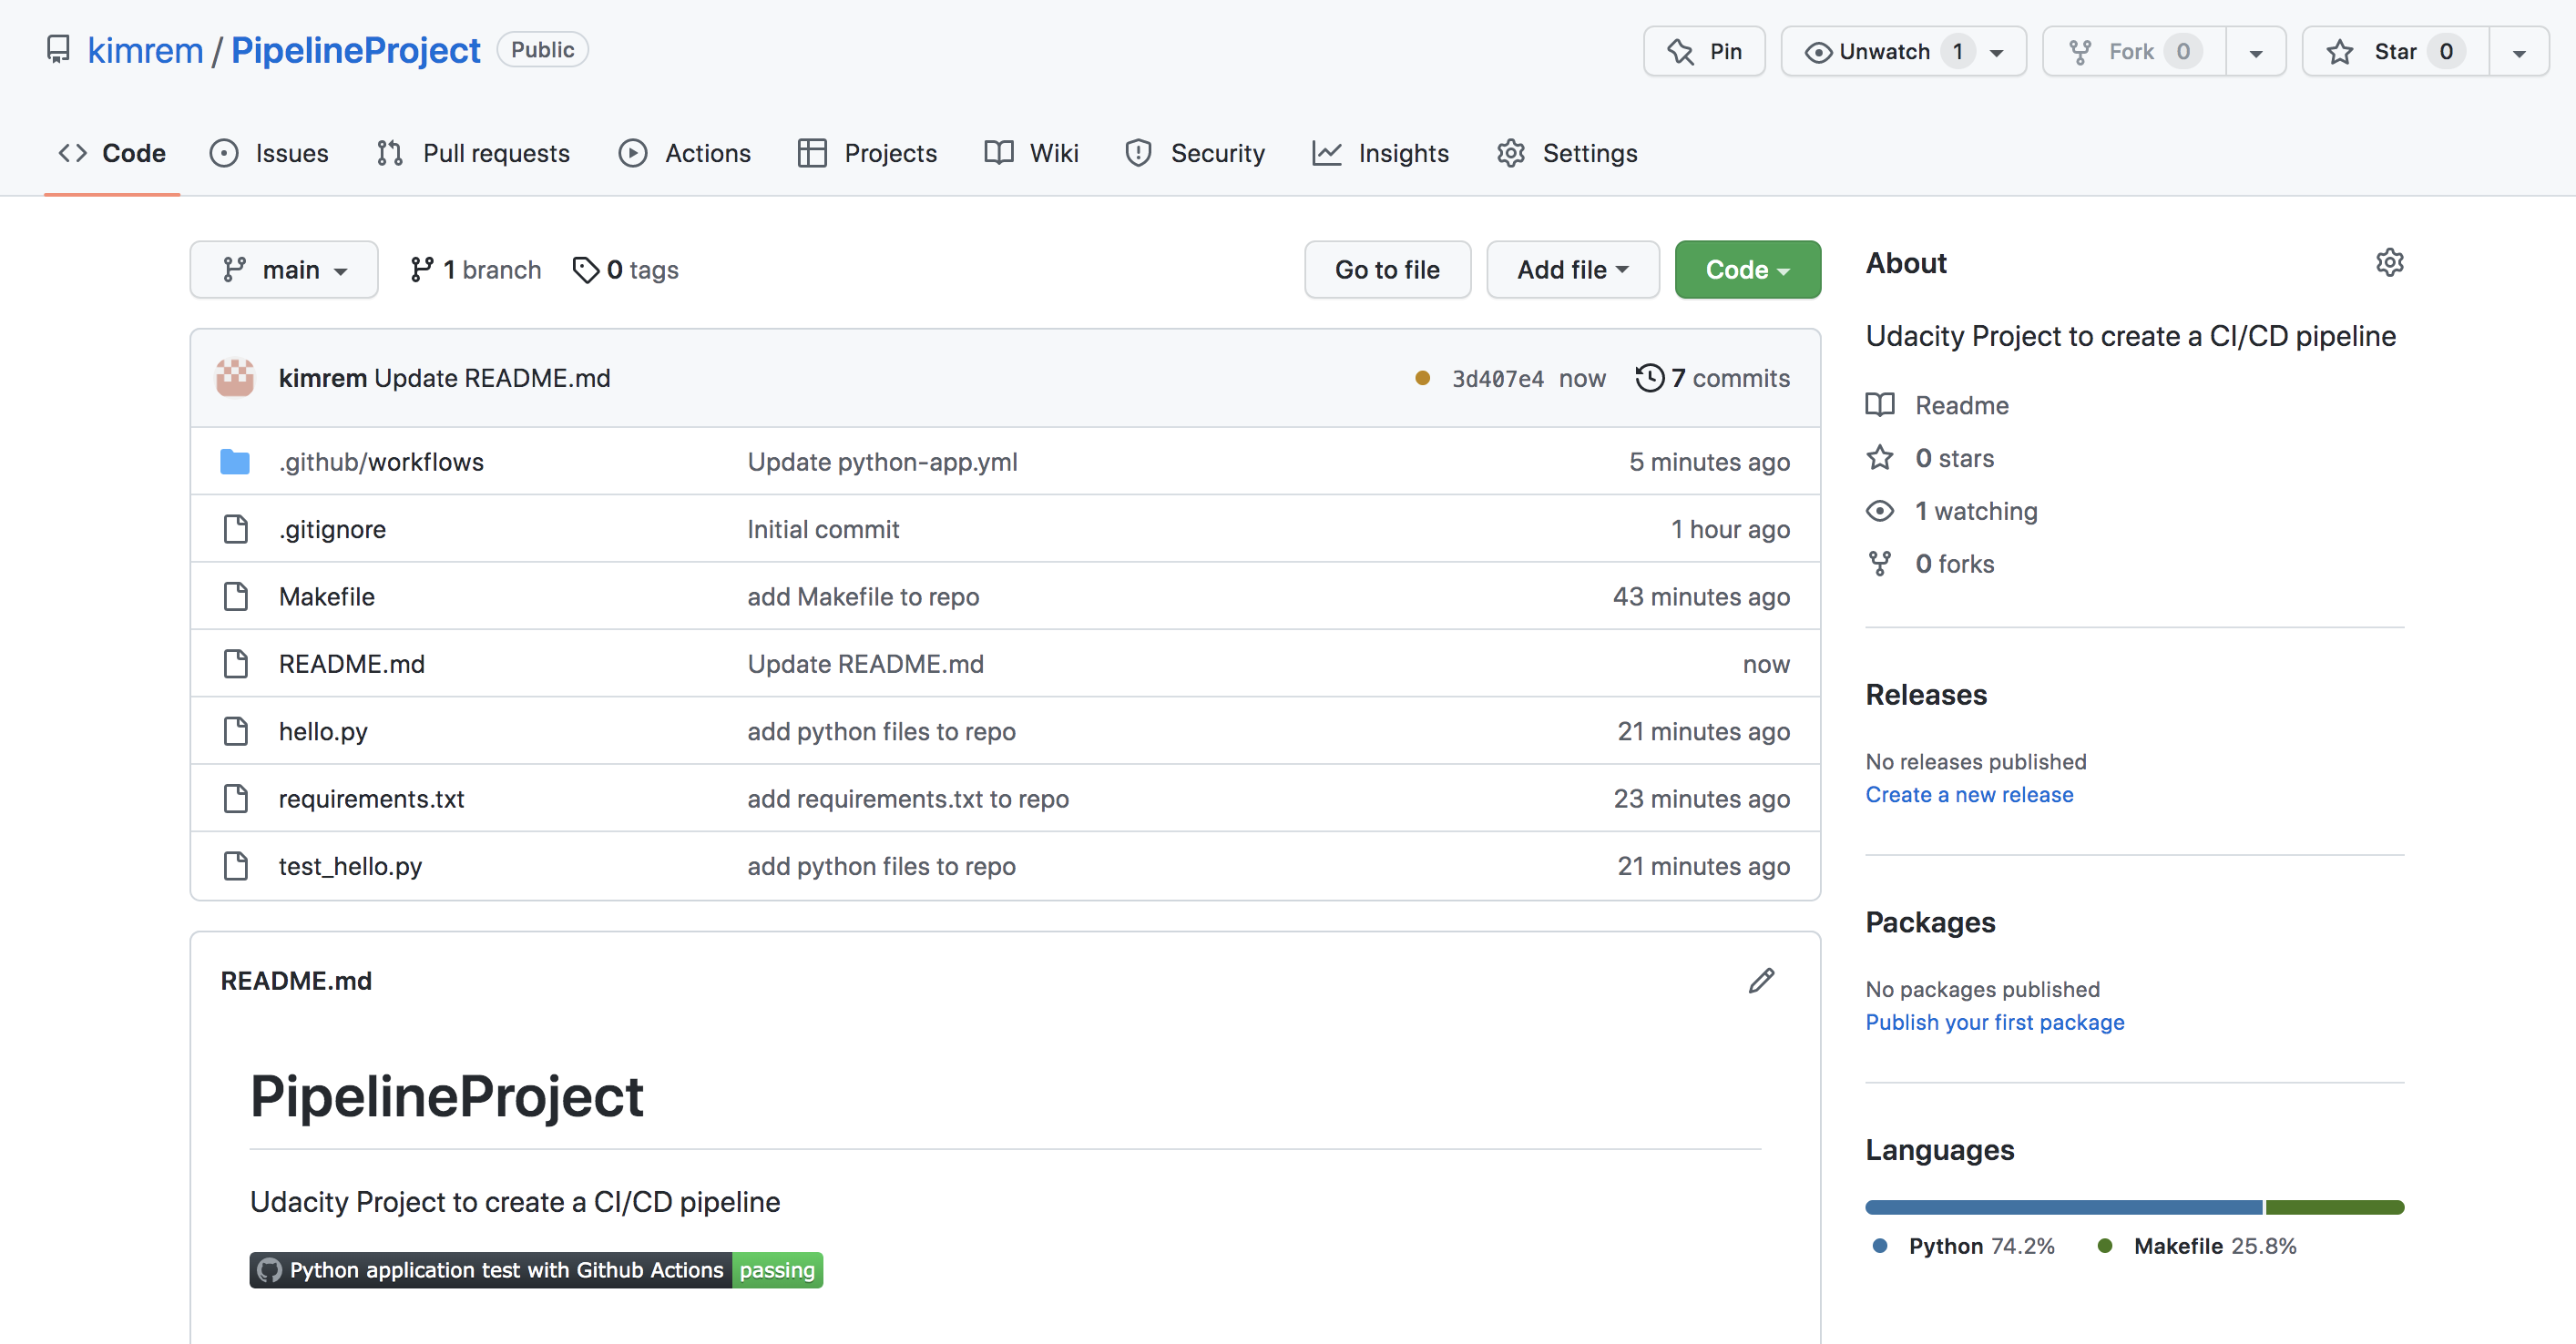The width and height of the screenshot is (2576, 1344).
Task: Click the 0 stars link
Action: click(x=1930, y=459)
